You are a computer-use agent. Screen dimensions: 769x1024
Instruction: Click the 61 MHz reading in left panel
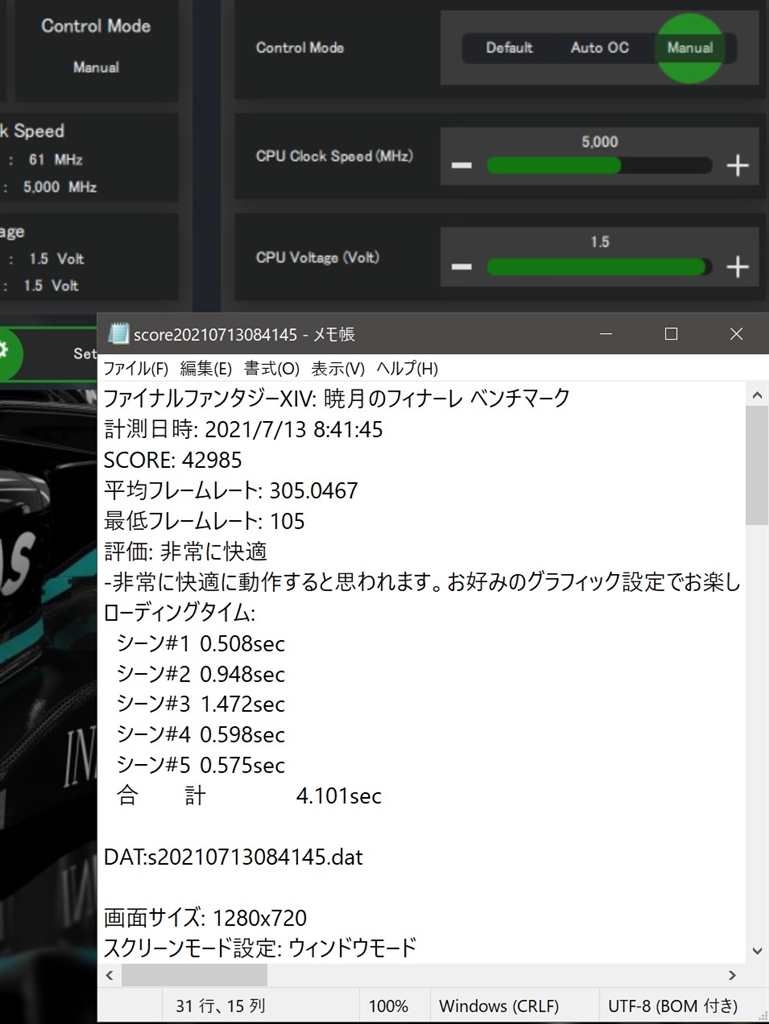(x=55, y=159)
